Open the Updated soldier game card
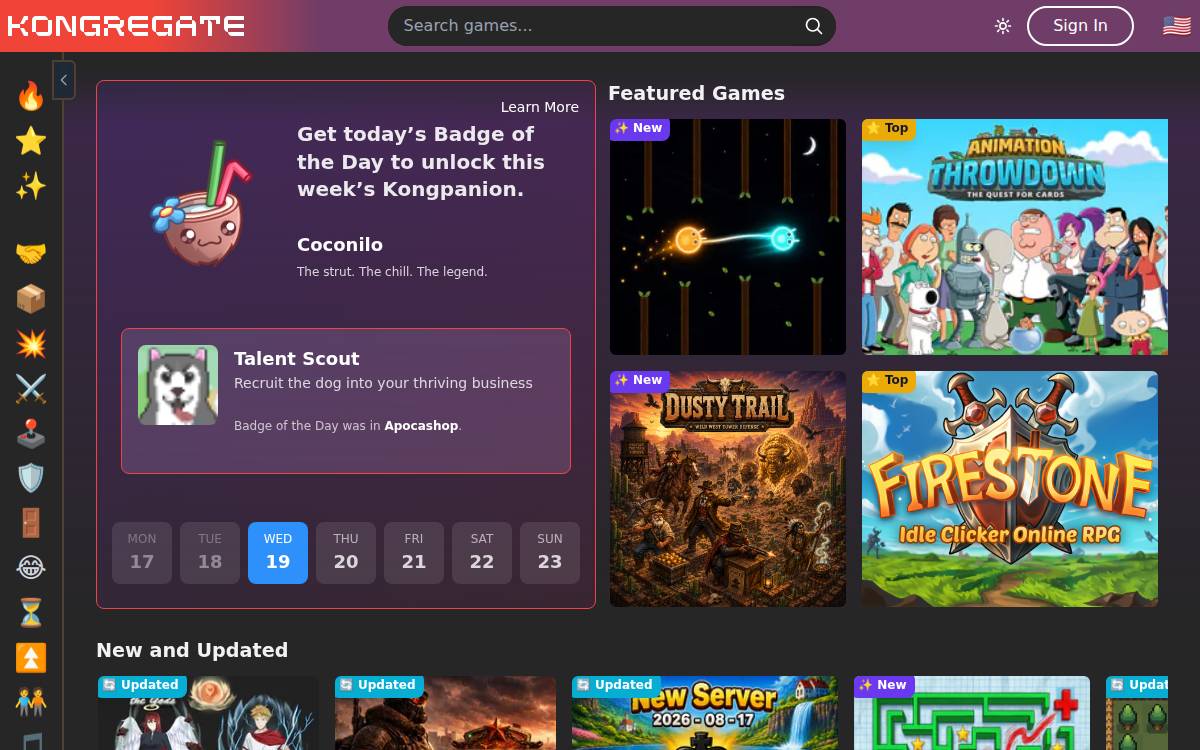 [x=445, y=713]
